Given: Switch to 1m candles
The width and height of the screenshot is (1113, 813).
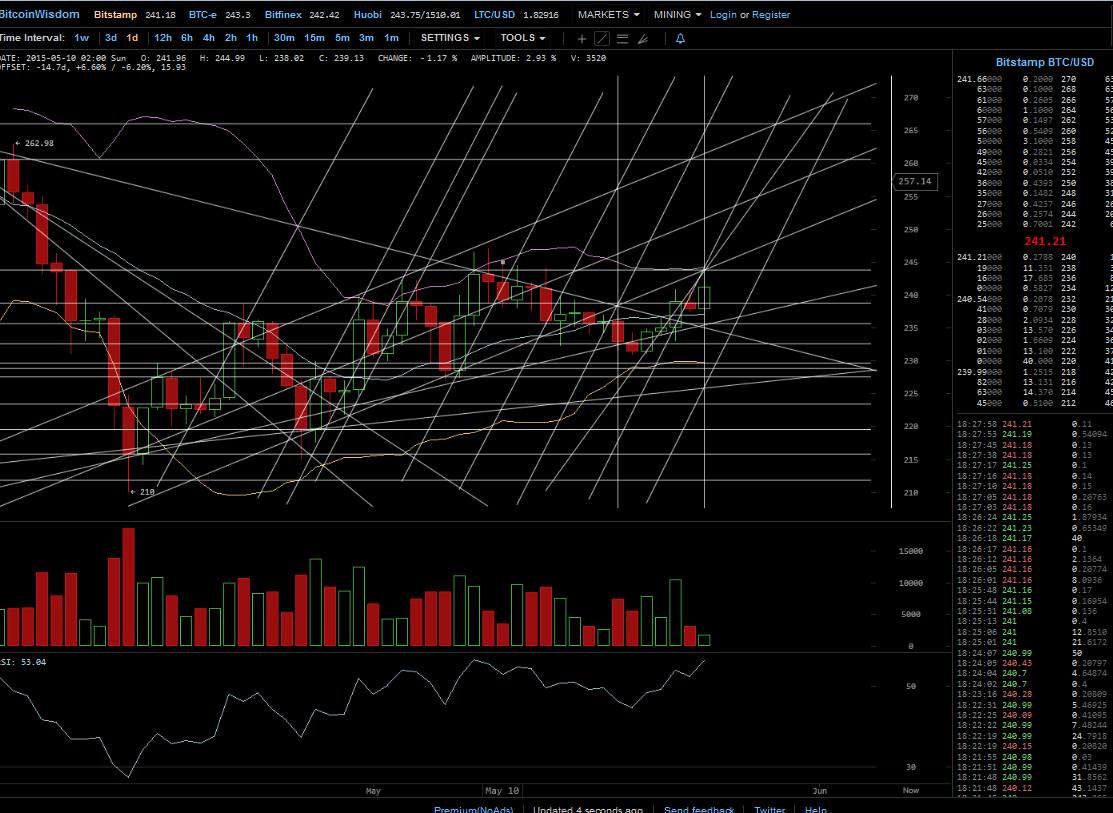Looking at the screenshot, I should (391, 38).
